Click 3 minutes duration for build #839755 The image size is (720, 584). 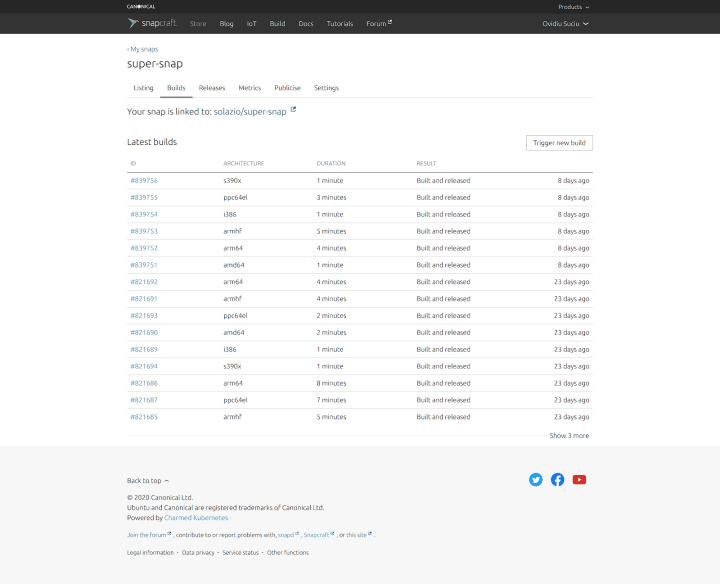[331, 198]
